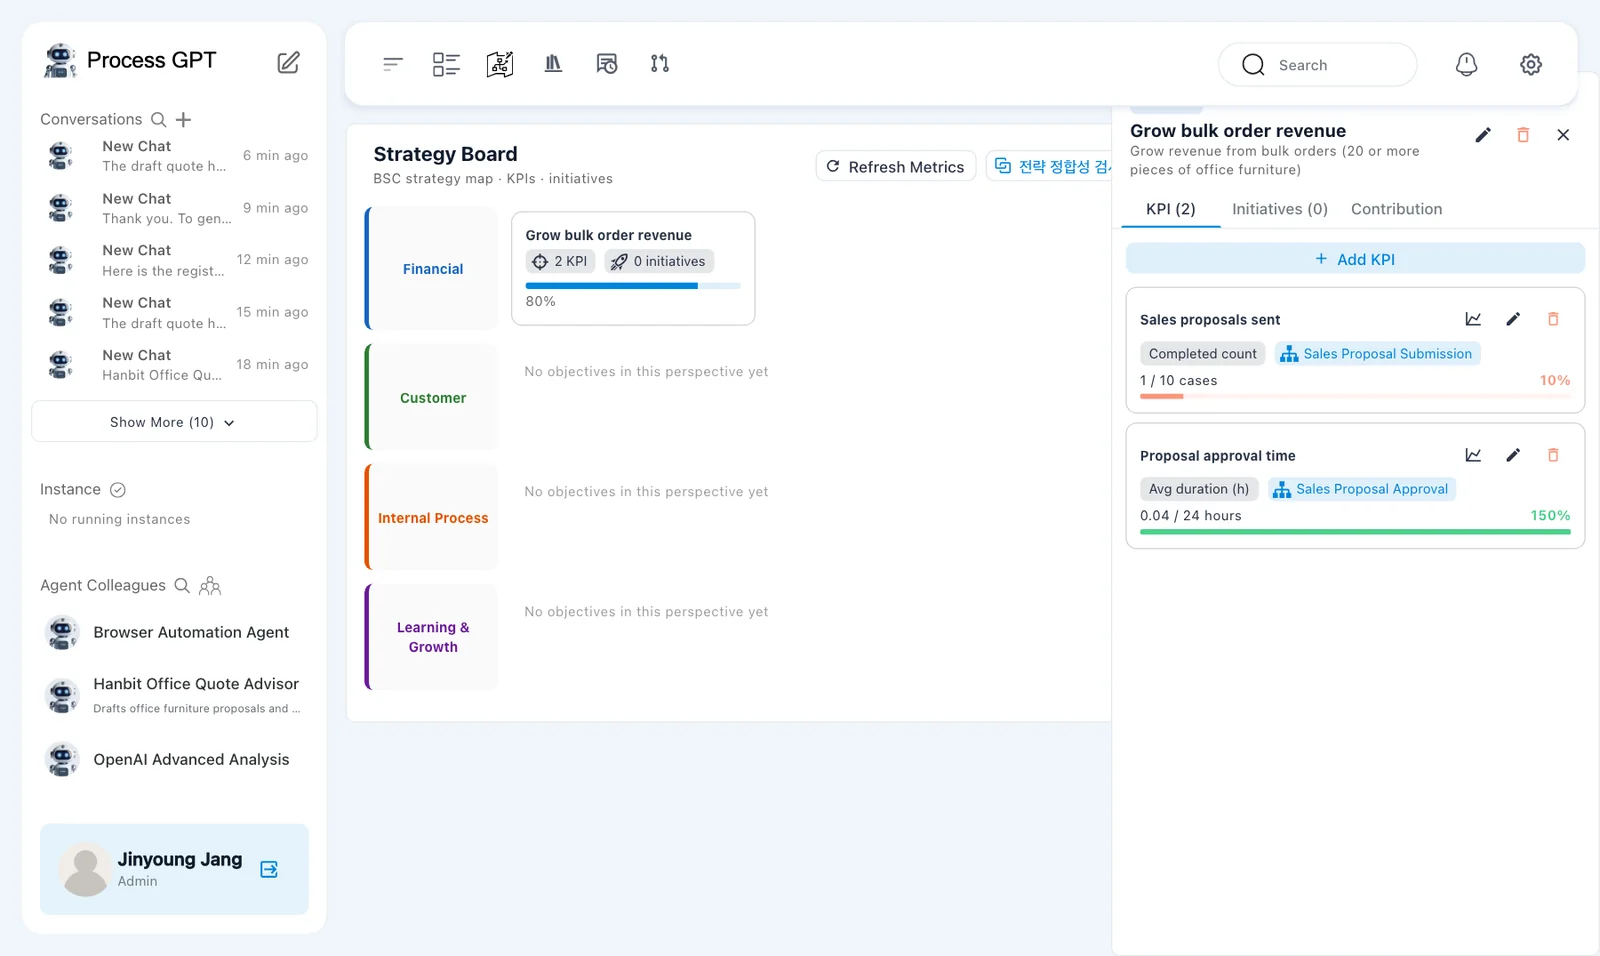This screenshot has height=956, width=1600.
Task: Open the notifications bell
Action: pos(1466,65)
